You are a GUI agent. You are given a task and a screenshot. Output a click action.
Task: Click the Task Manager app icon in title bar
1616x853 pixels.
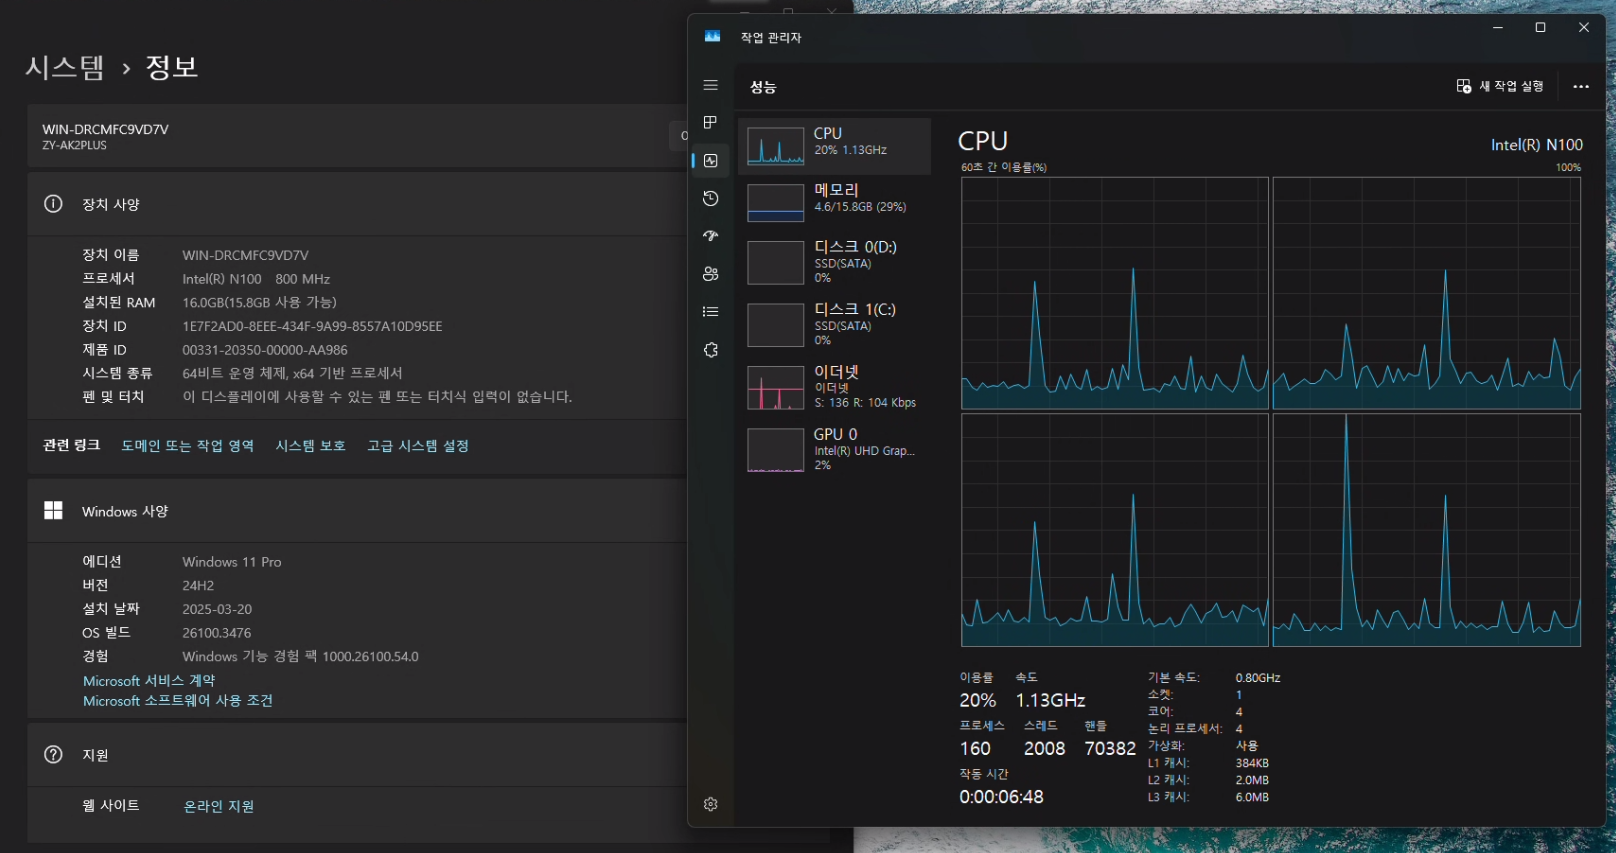(712, 36)
